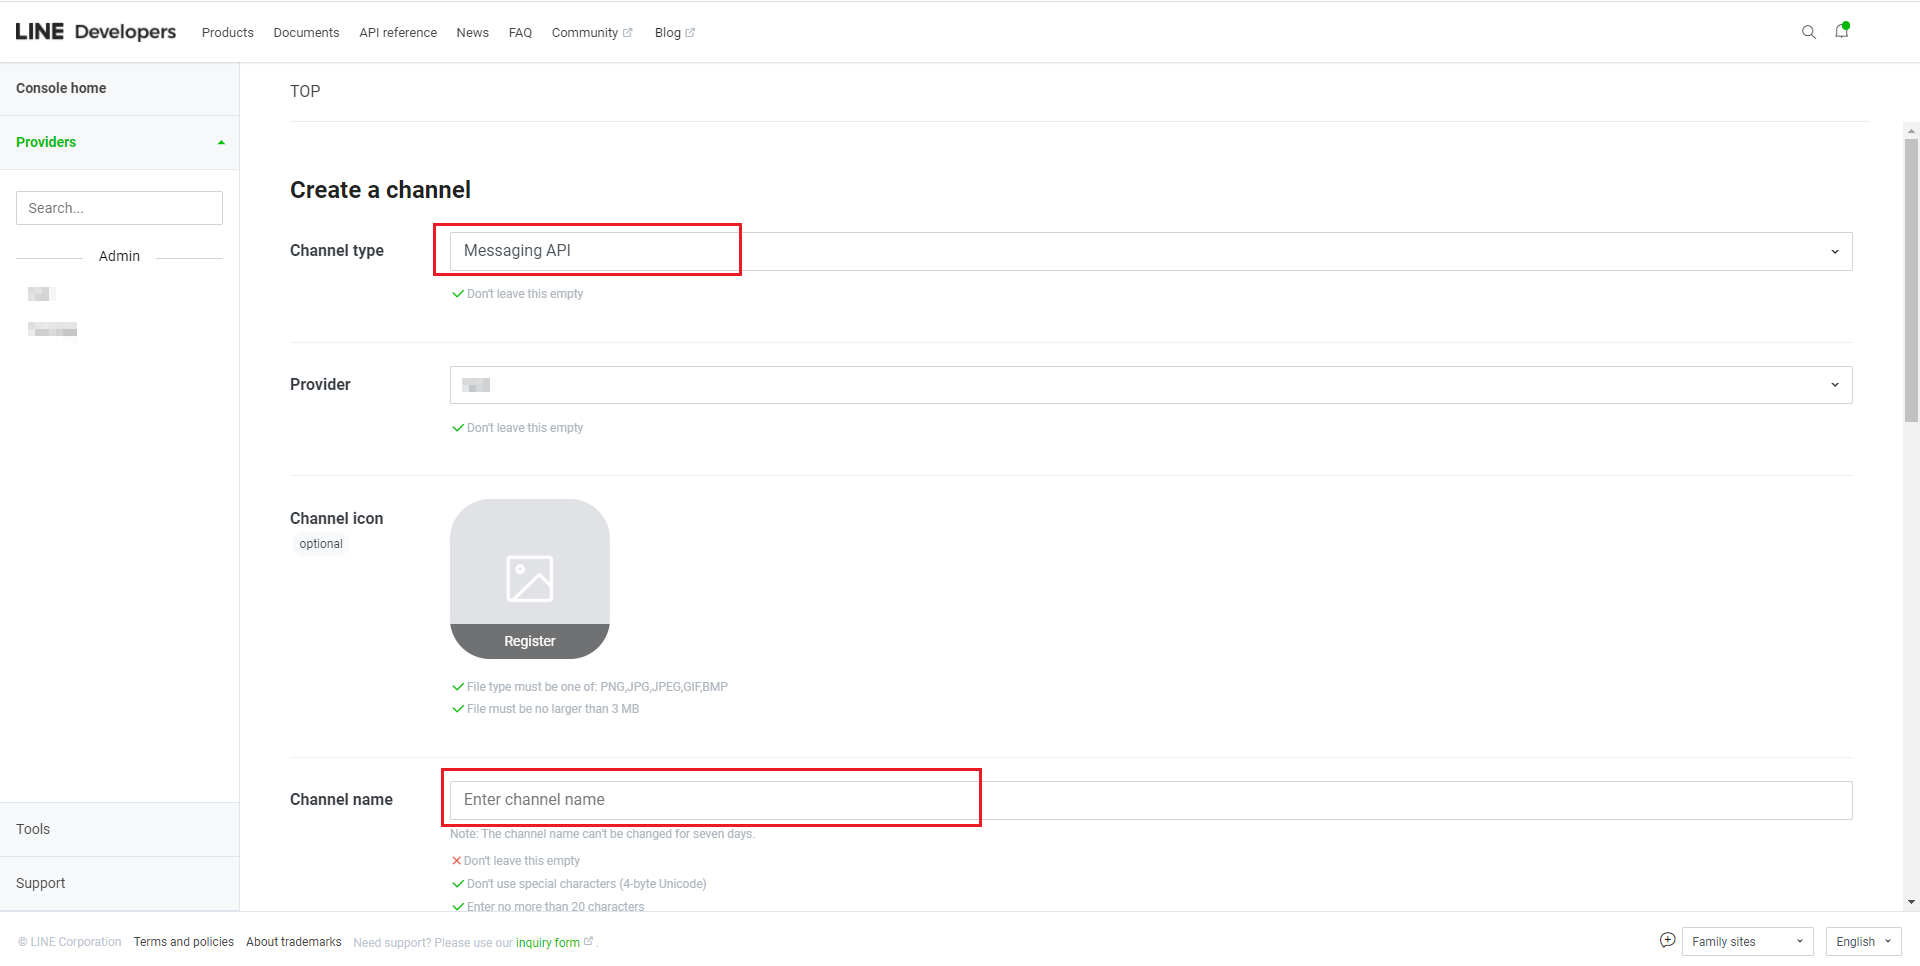Change language via the English dropdown

[x=1862, y=941]
